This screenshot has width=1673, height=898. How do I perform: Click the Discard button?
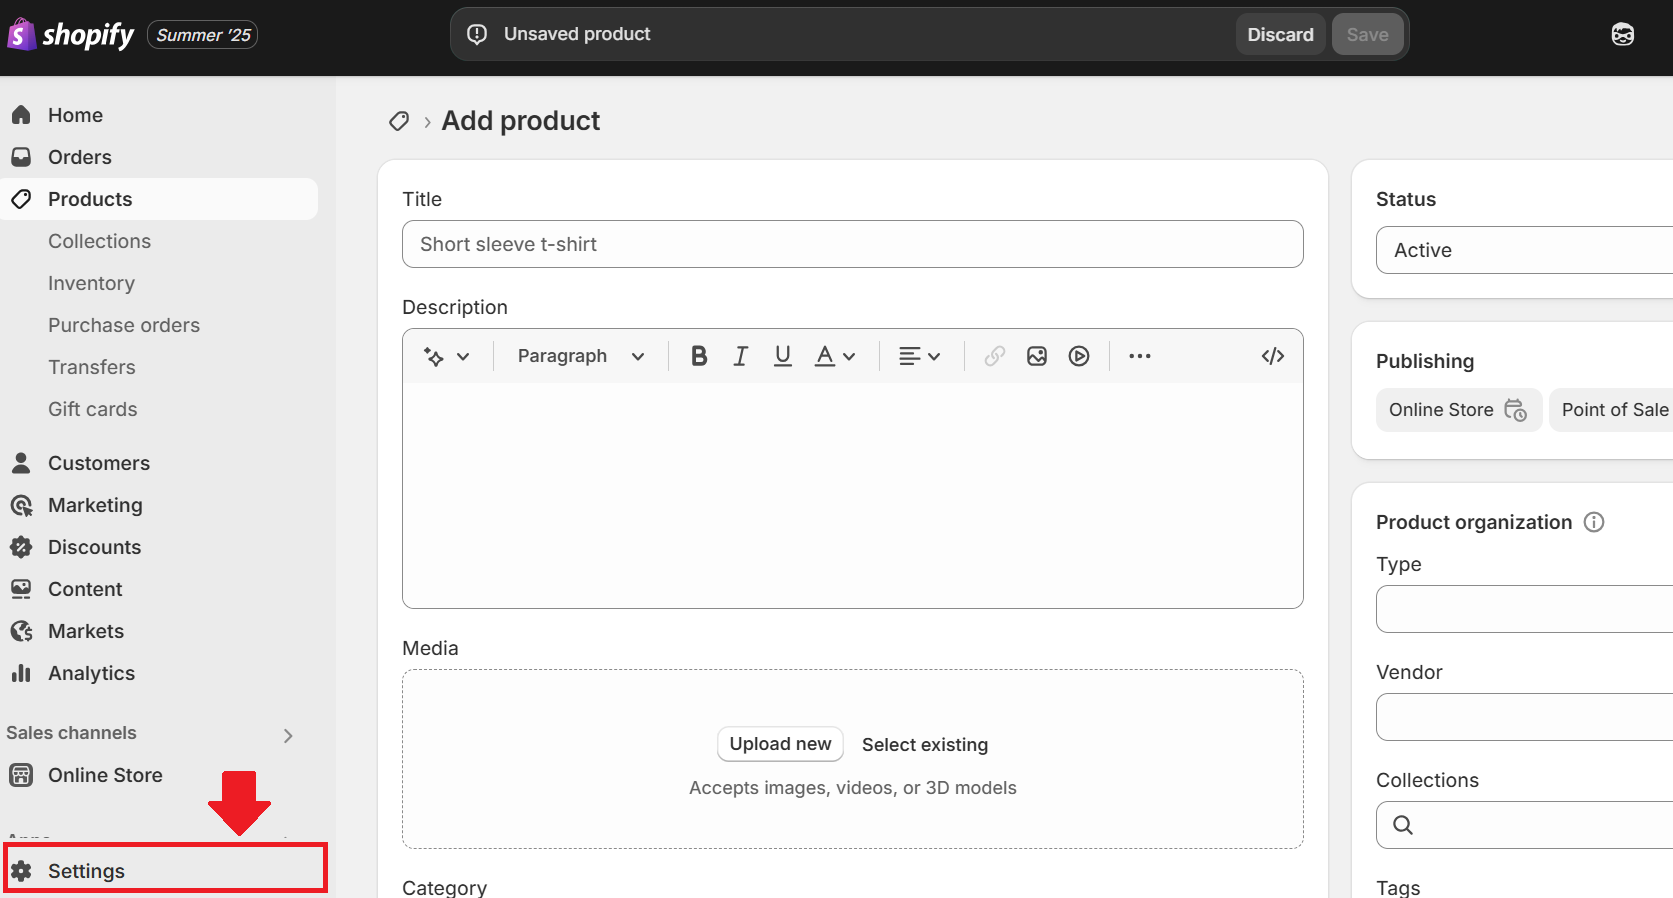1279,34
